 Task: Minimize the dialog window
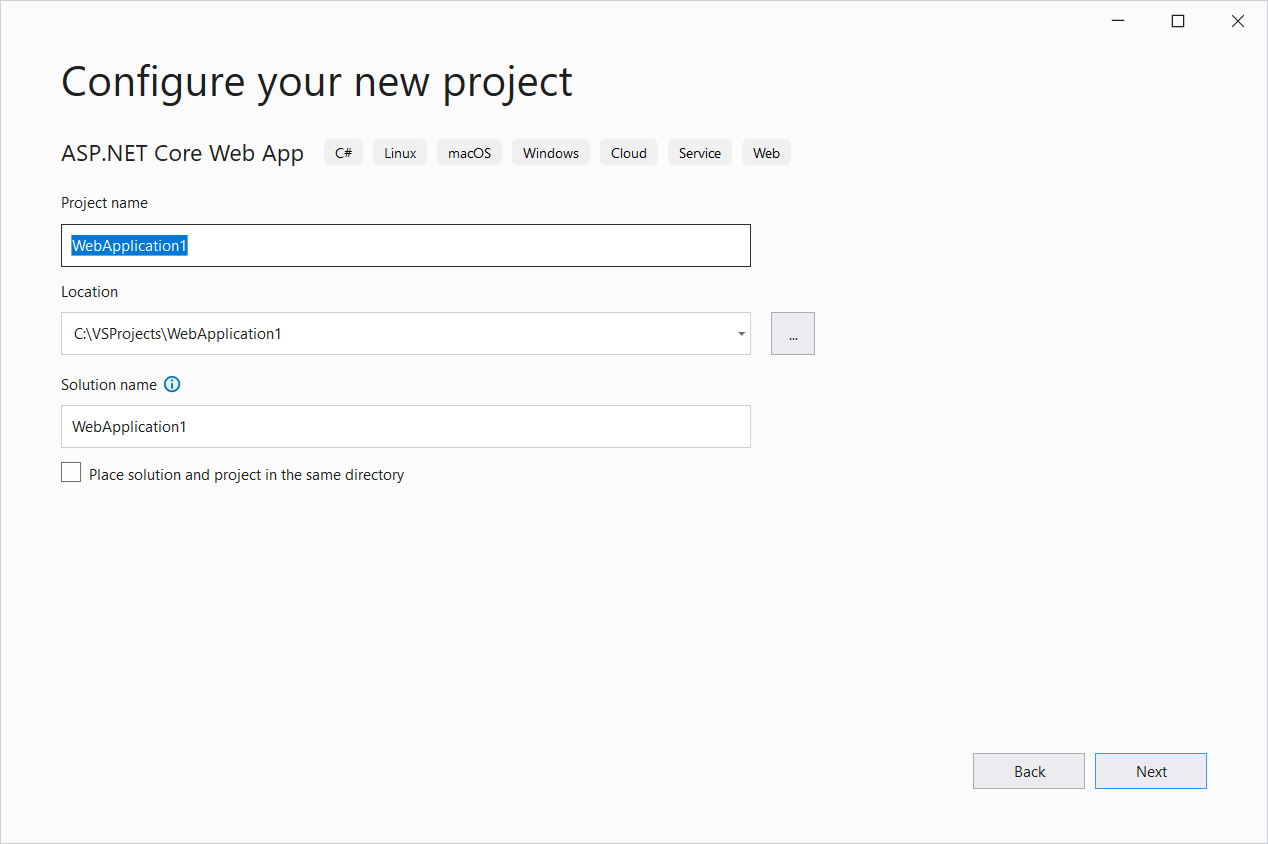(x=1118, y=21)
